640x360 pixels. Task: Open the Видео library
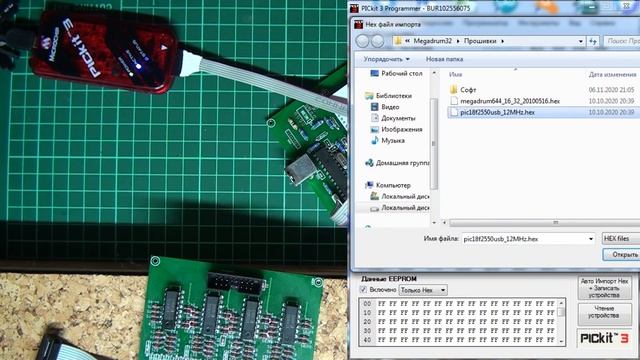pos(390,107)
